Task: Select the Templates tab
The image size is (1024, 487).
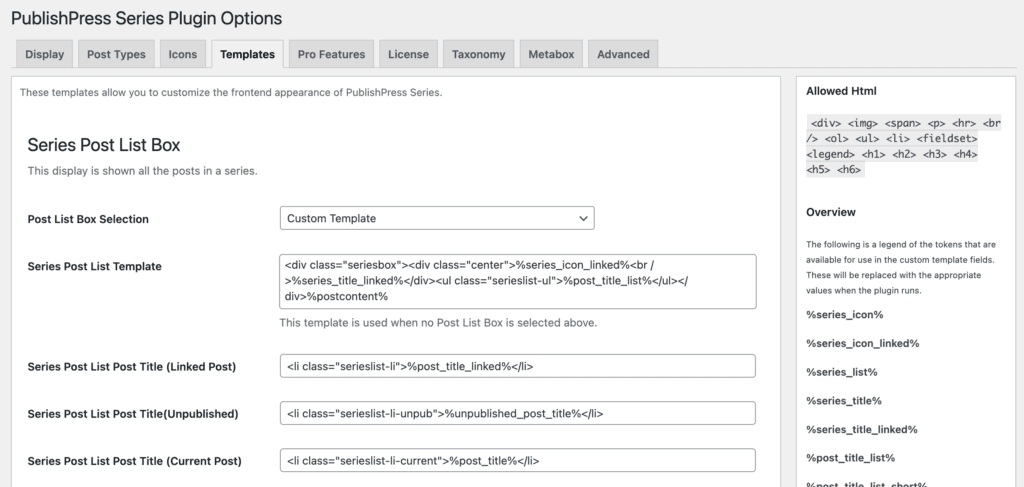Action: coord(247,54)
